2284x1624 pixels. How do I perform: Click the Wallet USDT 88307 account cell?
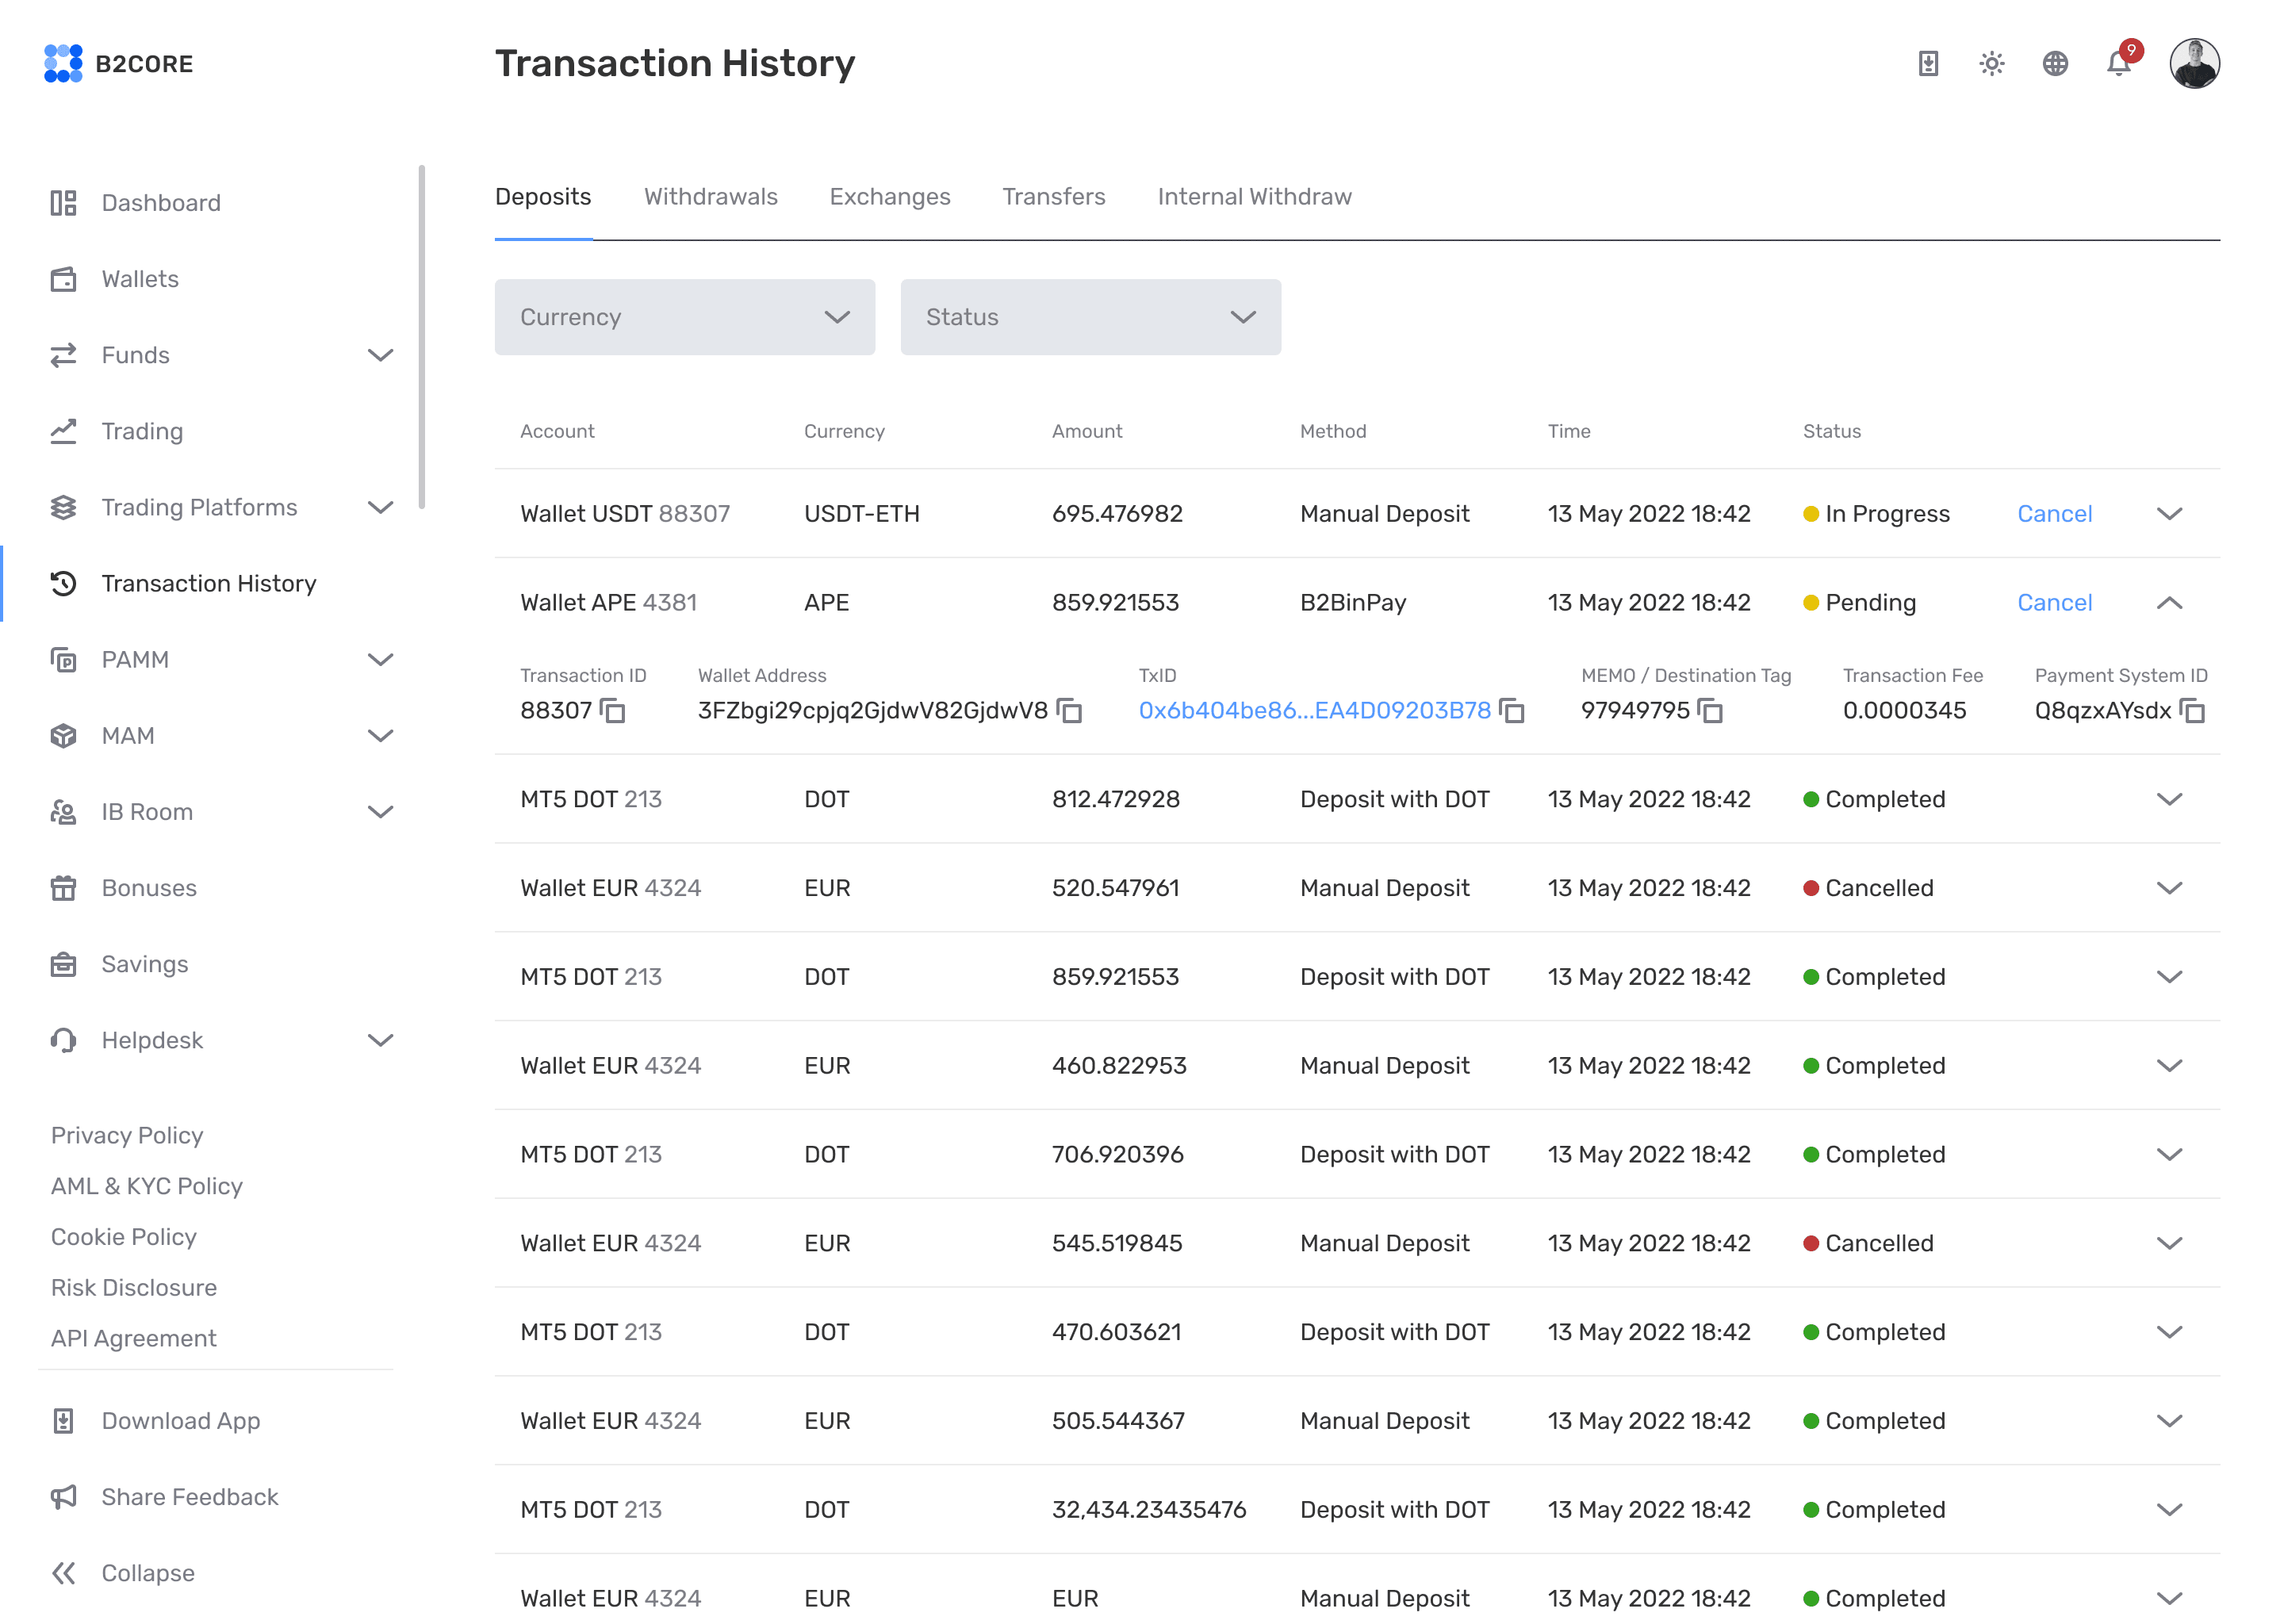[x=625, y=514]
